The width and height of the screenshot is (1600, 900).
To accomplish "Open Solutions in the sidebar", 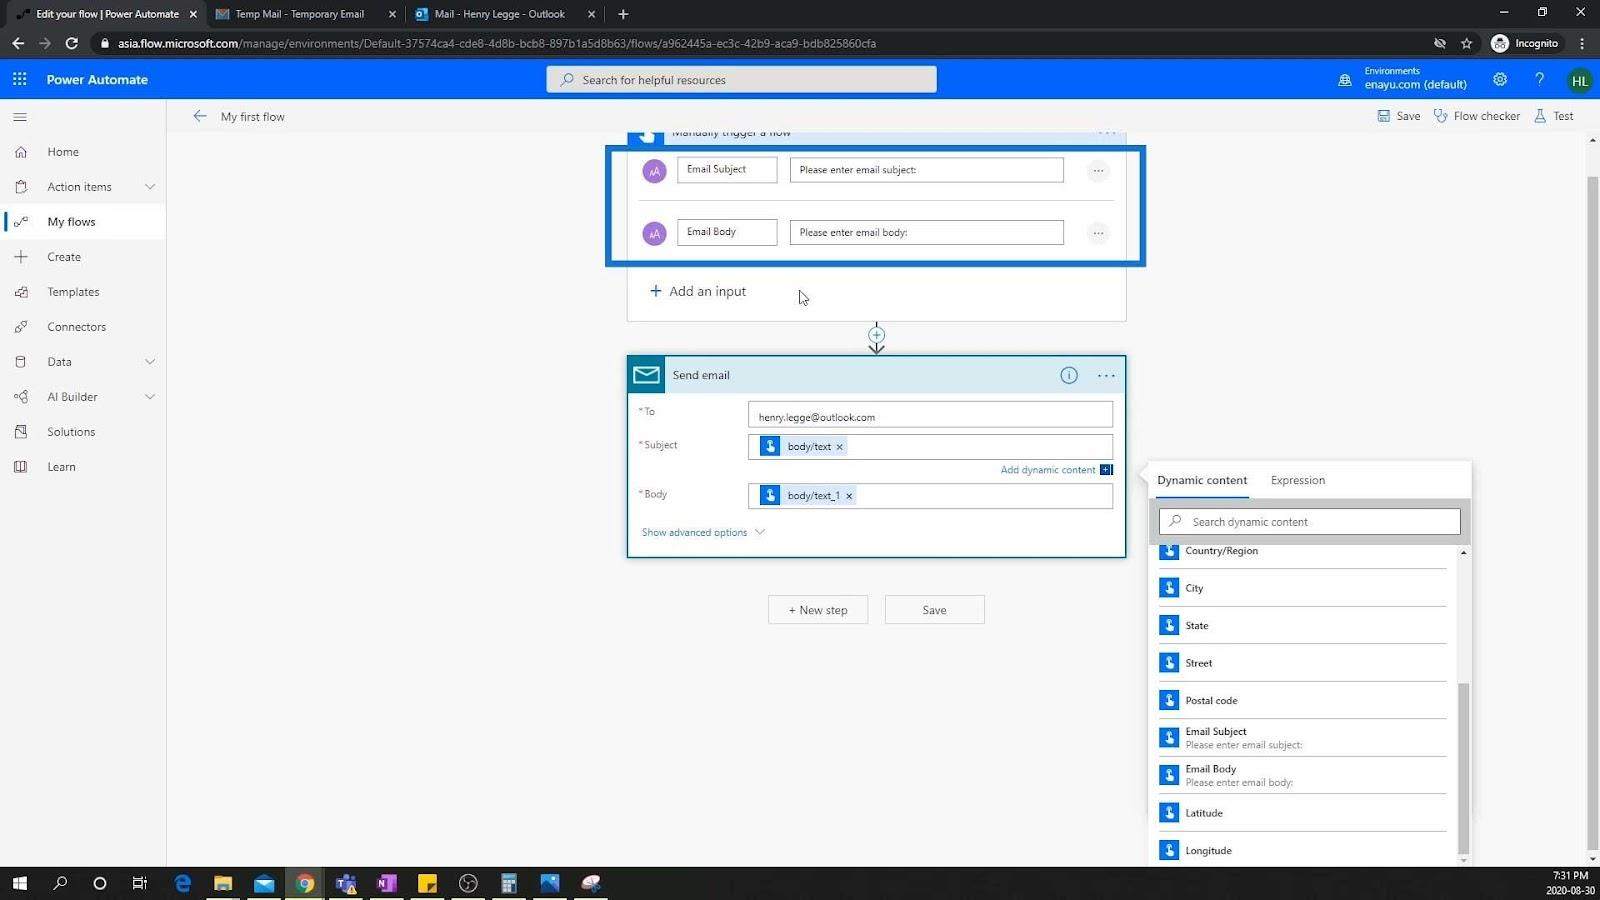I will click(x=83, y=432).
